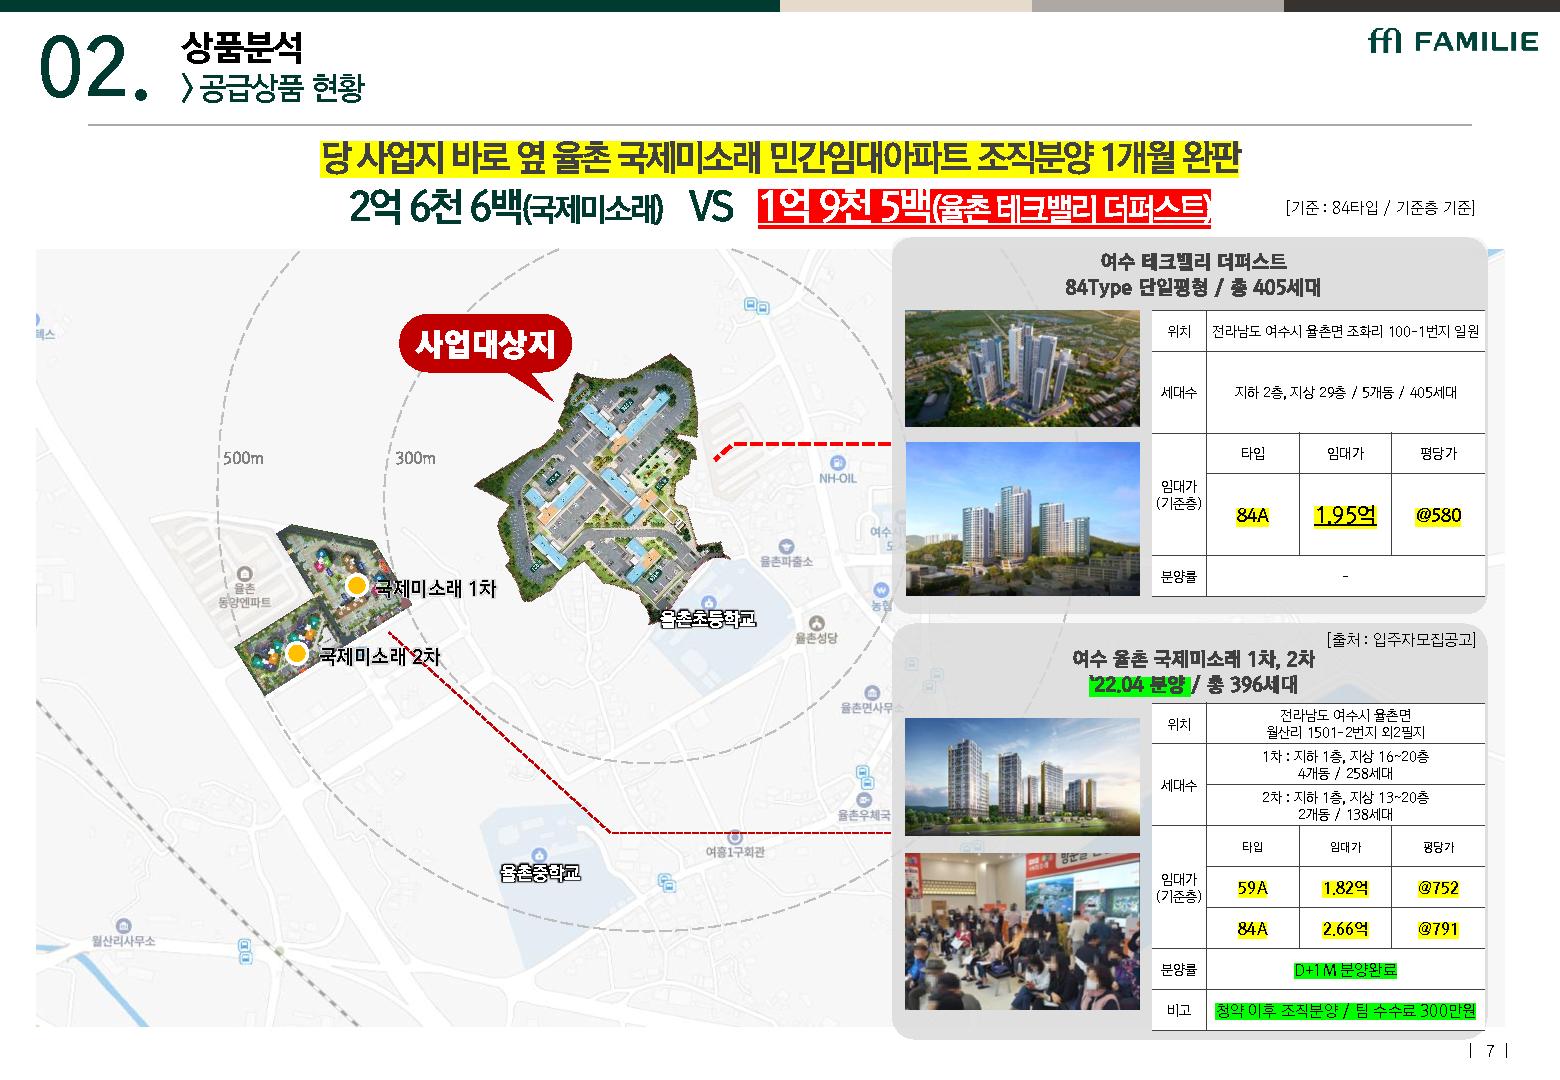Click the highlighted @580 price cell
This screenshot has height=1080, width=1560.
pos(1438,515)
